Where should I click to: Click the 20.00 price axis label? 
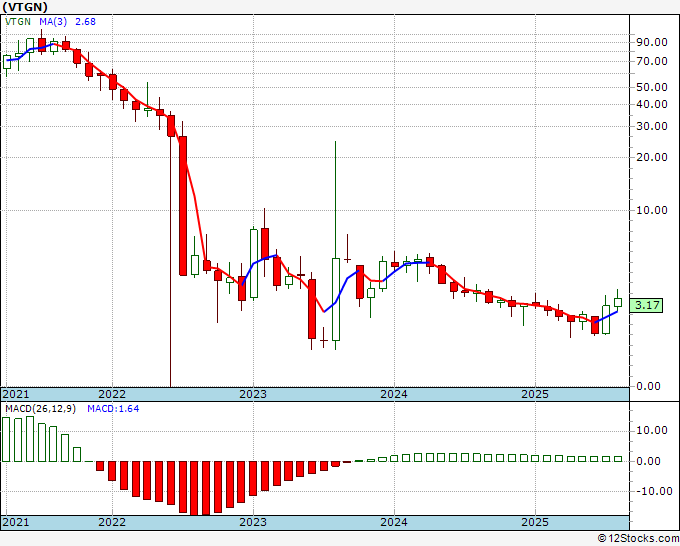click(651, 157)
